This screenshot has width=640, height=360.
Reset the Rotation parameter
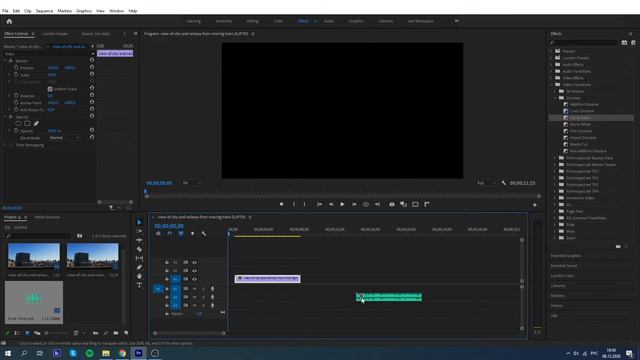[92, 95]
